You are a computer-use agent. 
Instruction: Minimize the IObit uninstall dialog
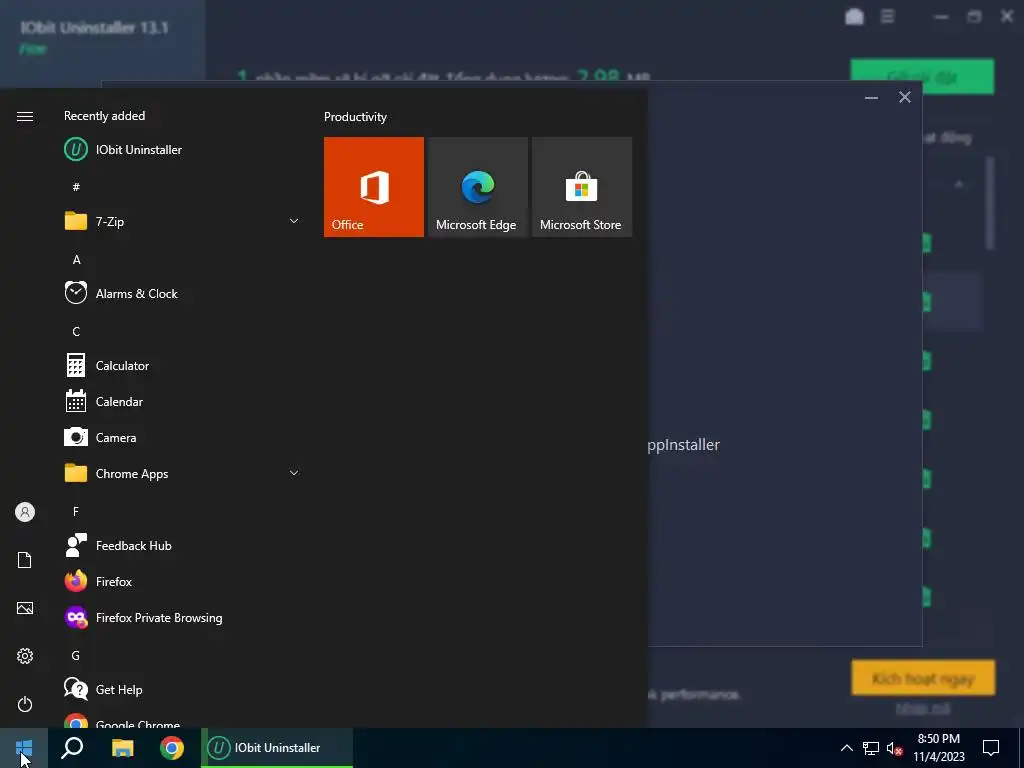point(871,98)
